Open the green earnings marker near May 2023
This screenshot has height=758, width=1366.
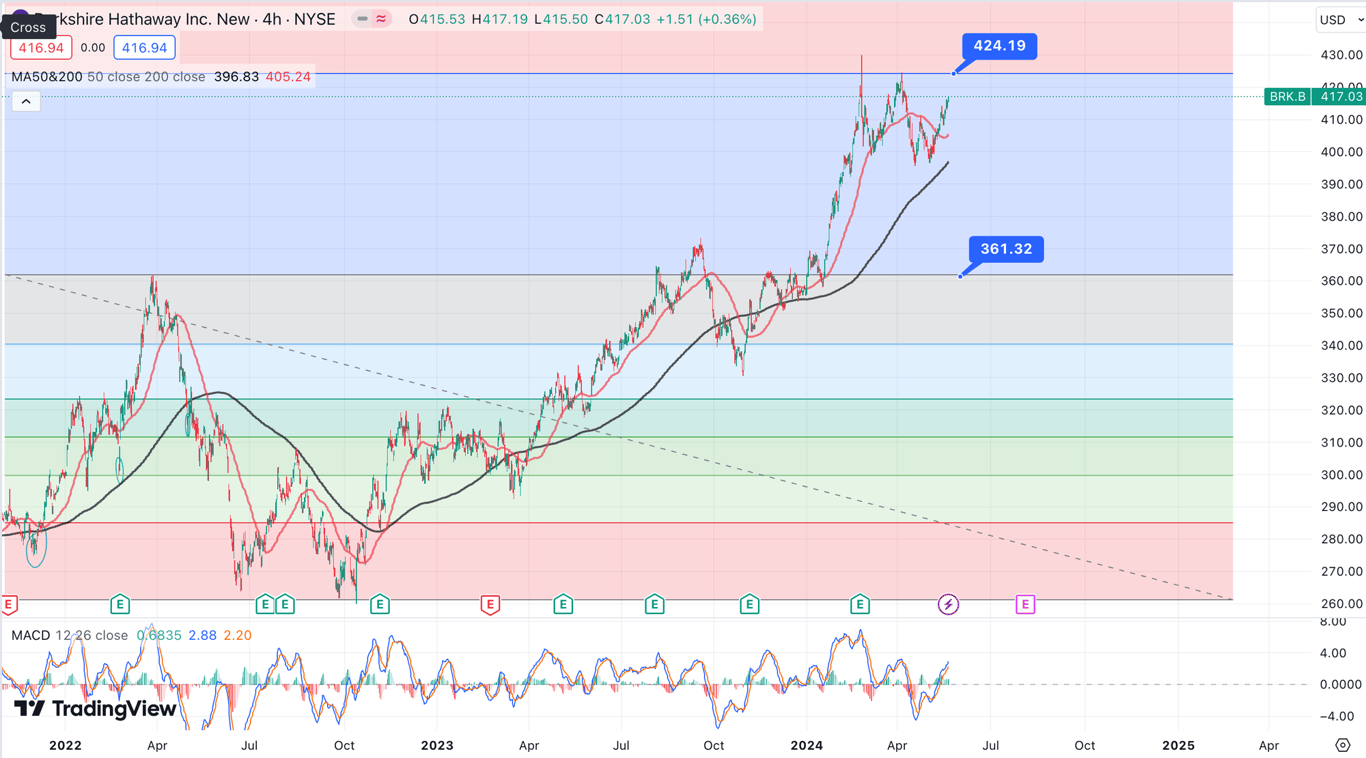(x=563, y=604)
